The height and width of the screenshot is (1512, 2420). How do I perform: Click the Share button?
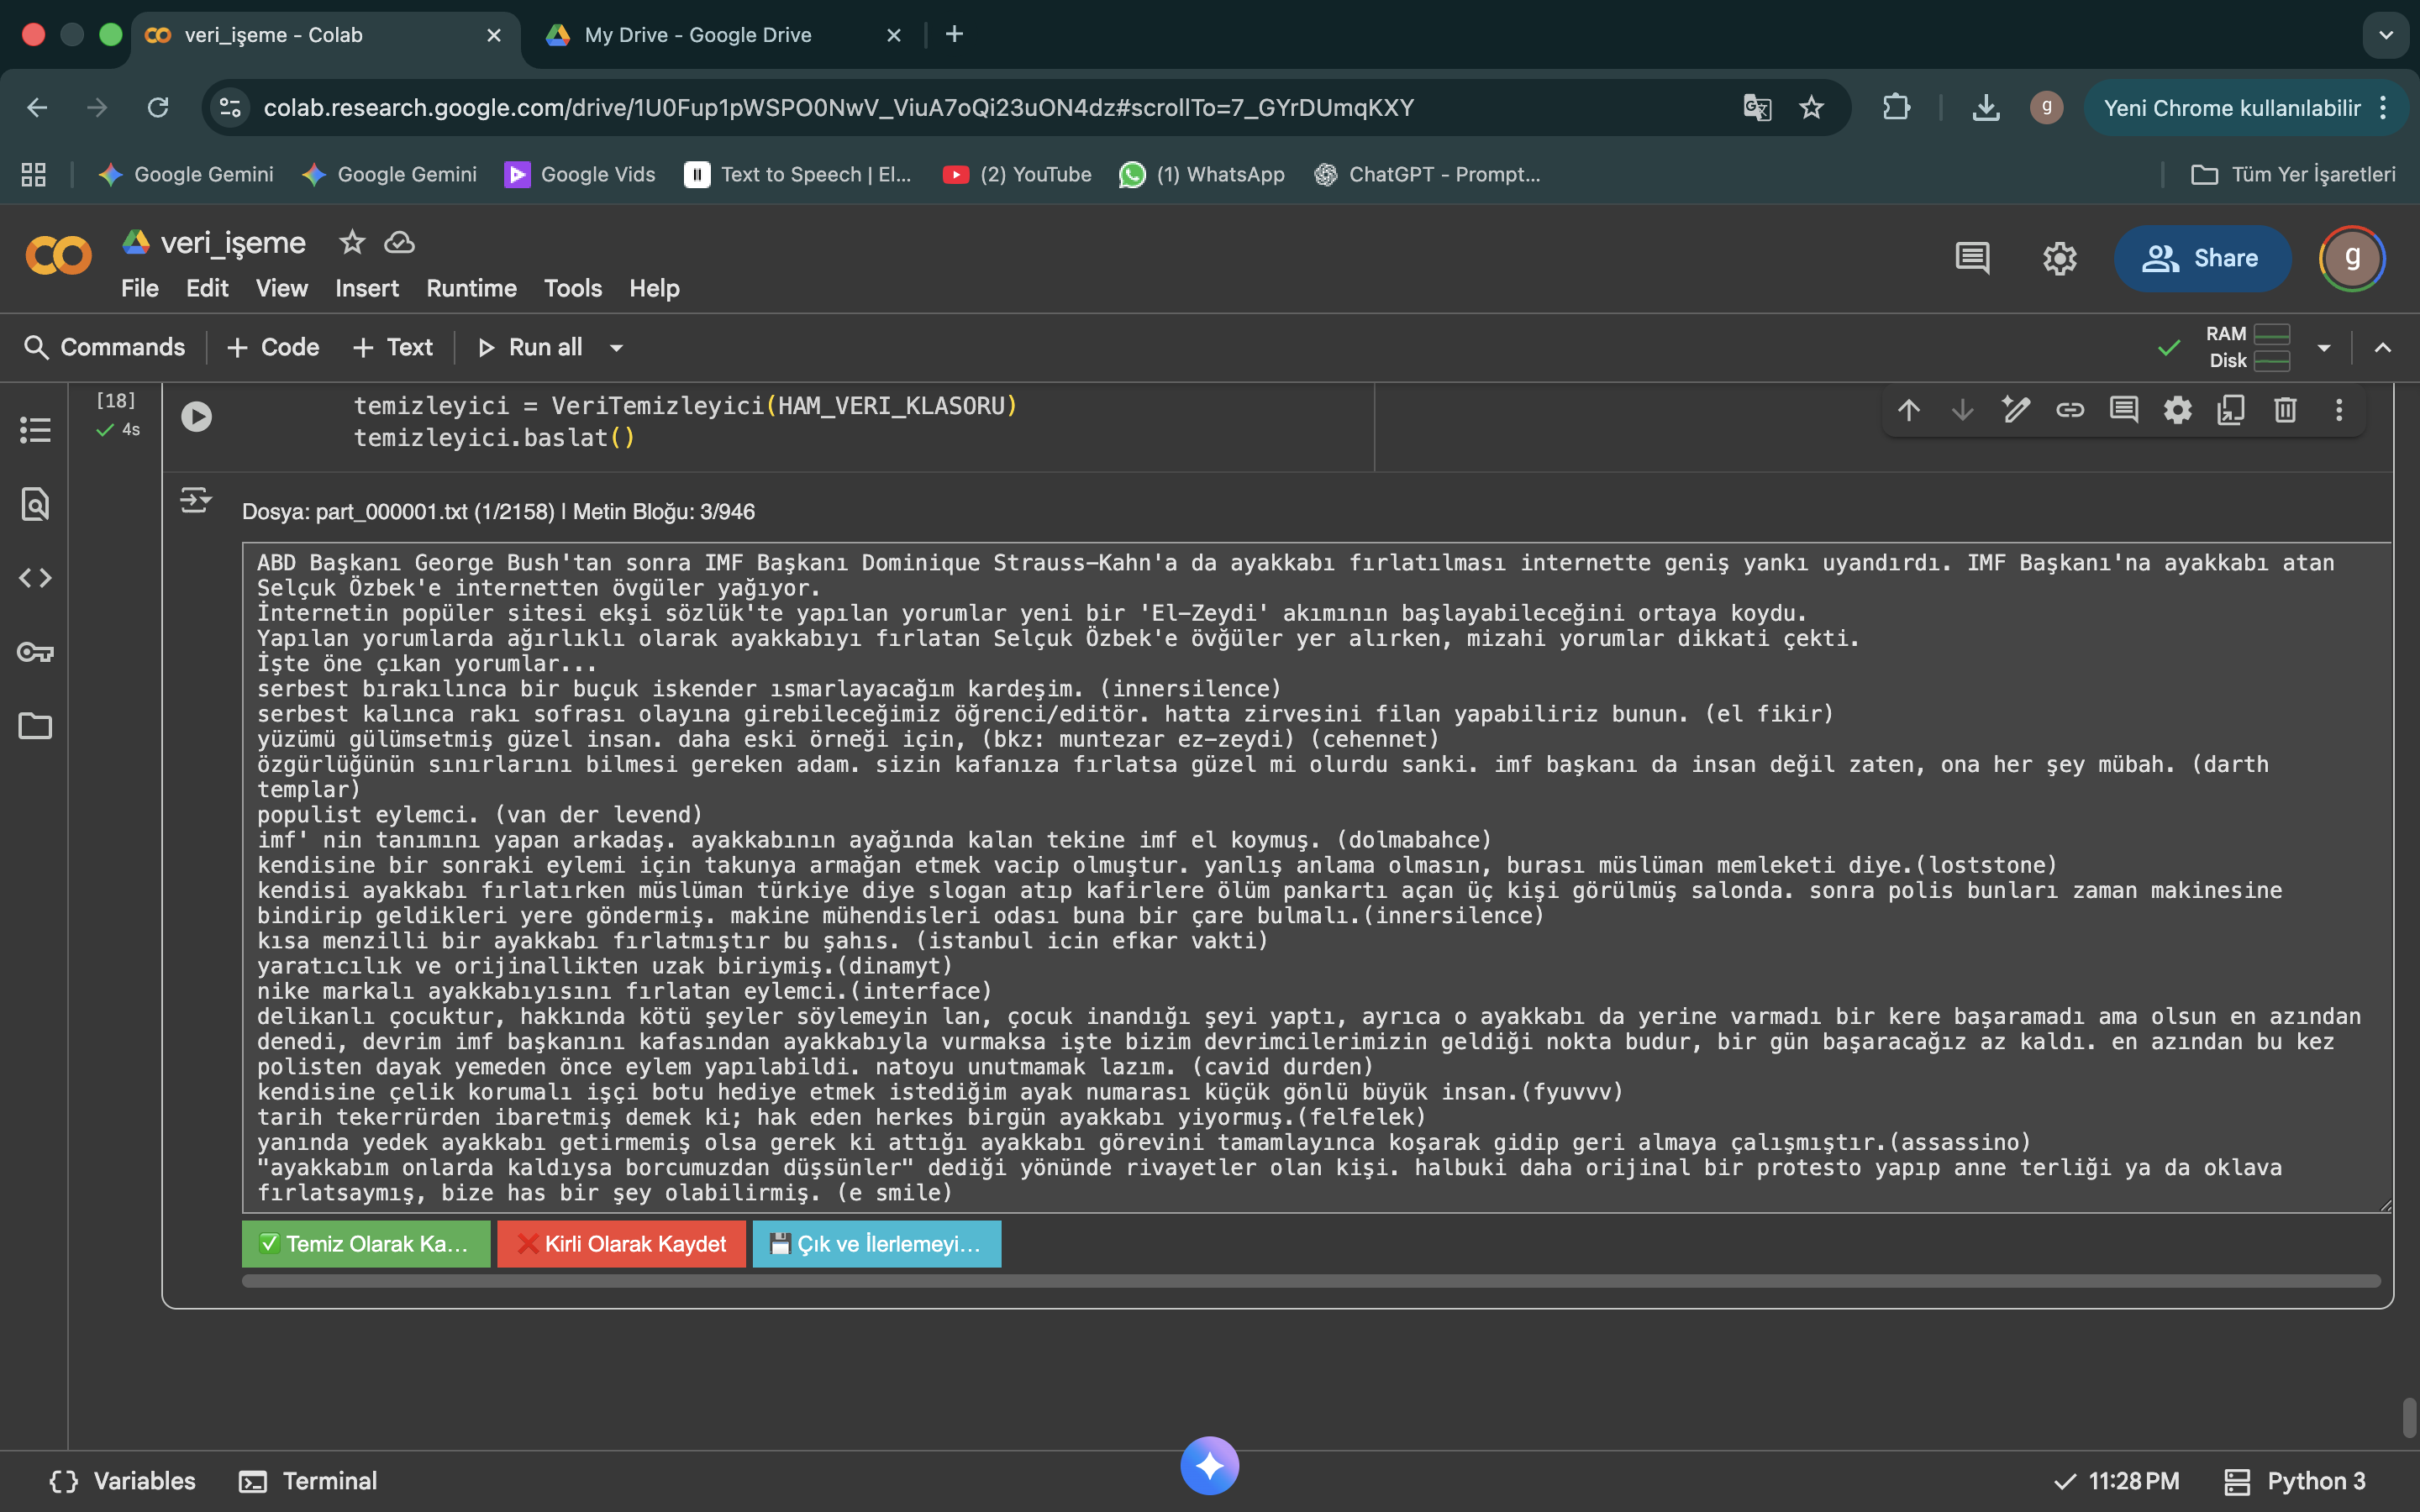pos(2201,258)
